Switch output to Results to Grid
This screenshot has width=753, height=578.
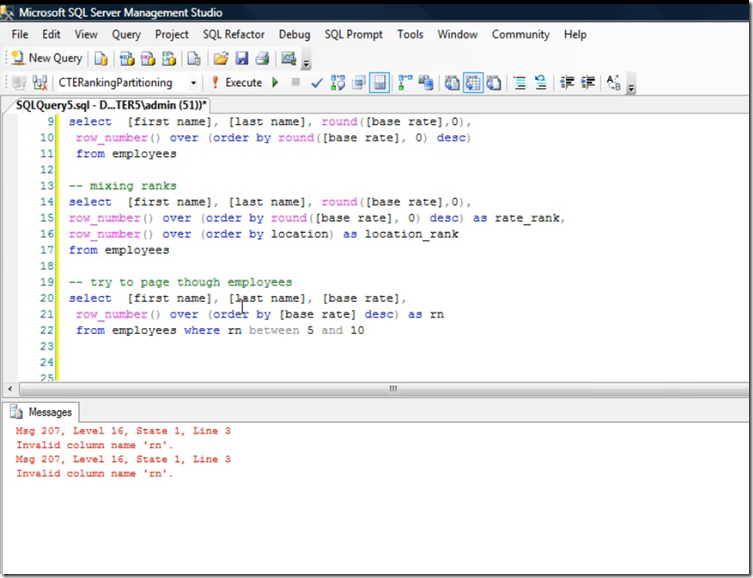[x=473, y=83]
